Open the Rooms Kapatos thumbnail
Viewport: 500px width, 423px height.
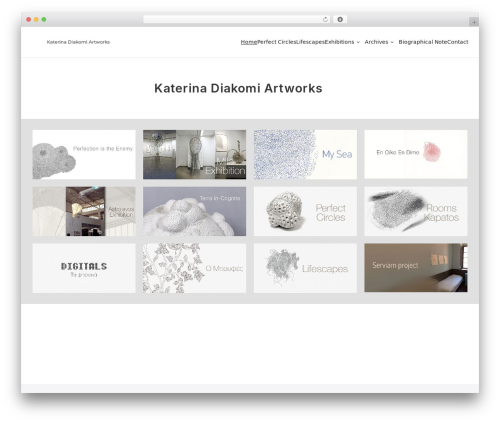pyautogui.click(x=416, y=211)
